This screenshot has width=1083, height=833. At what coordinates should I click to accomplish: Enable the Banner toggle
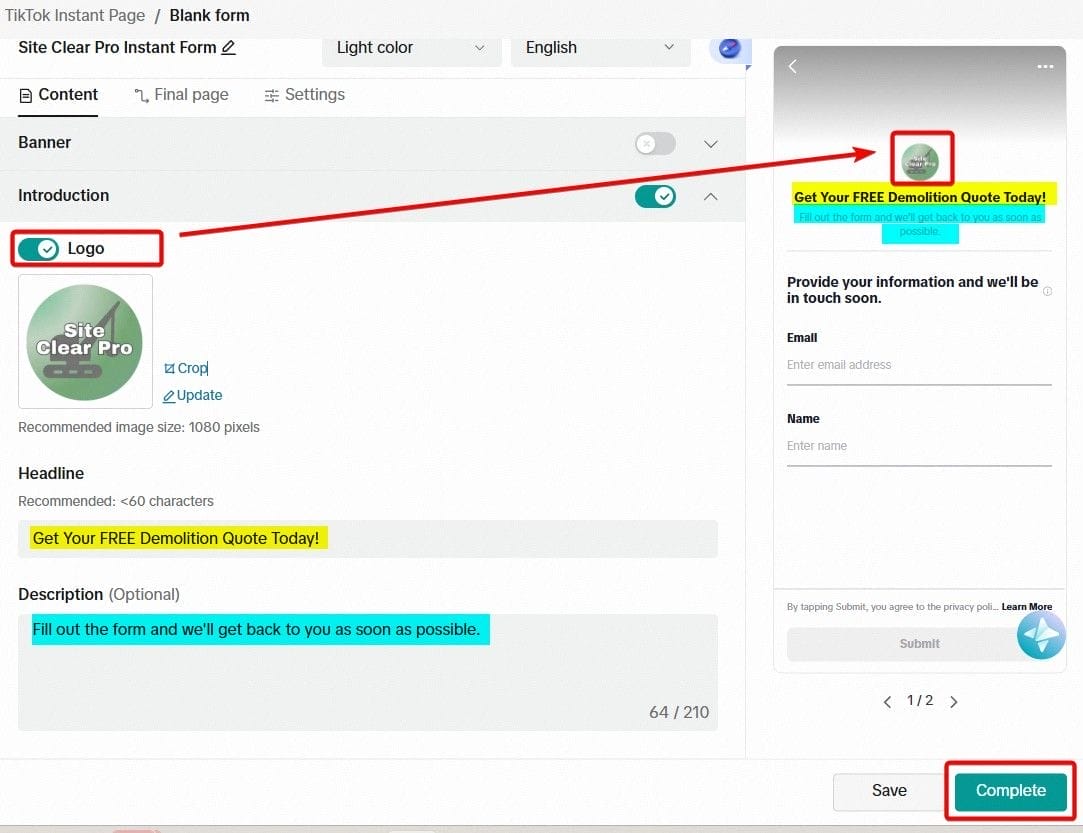coord(655,144)
